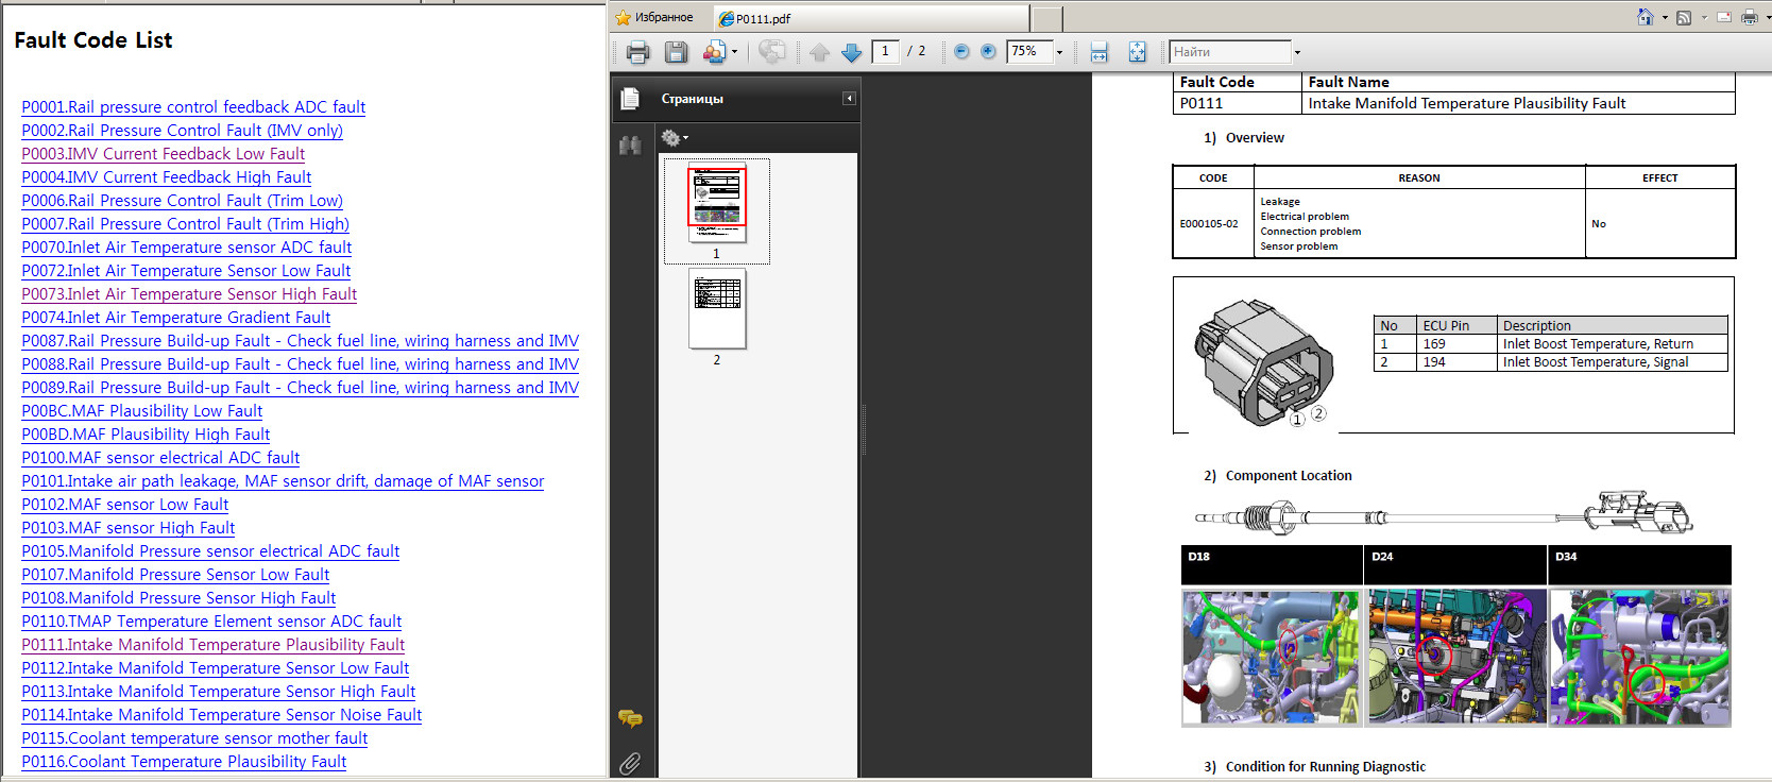Open the attachments paperclip icon
1772x782 pixels.
[x=630, y=764]
